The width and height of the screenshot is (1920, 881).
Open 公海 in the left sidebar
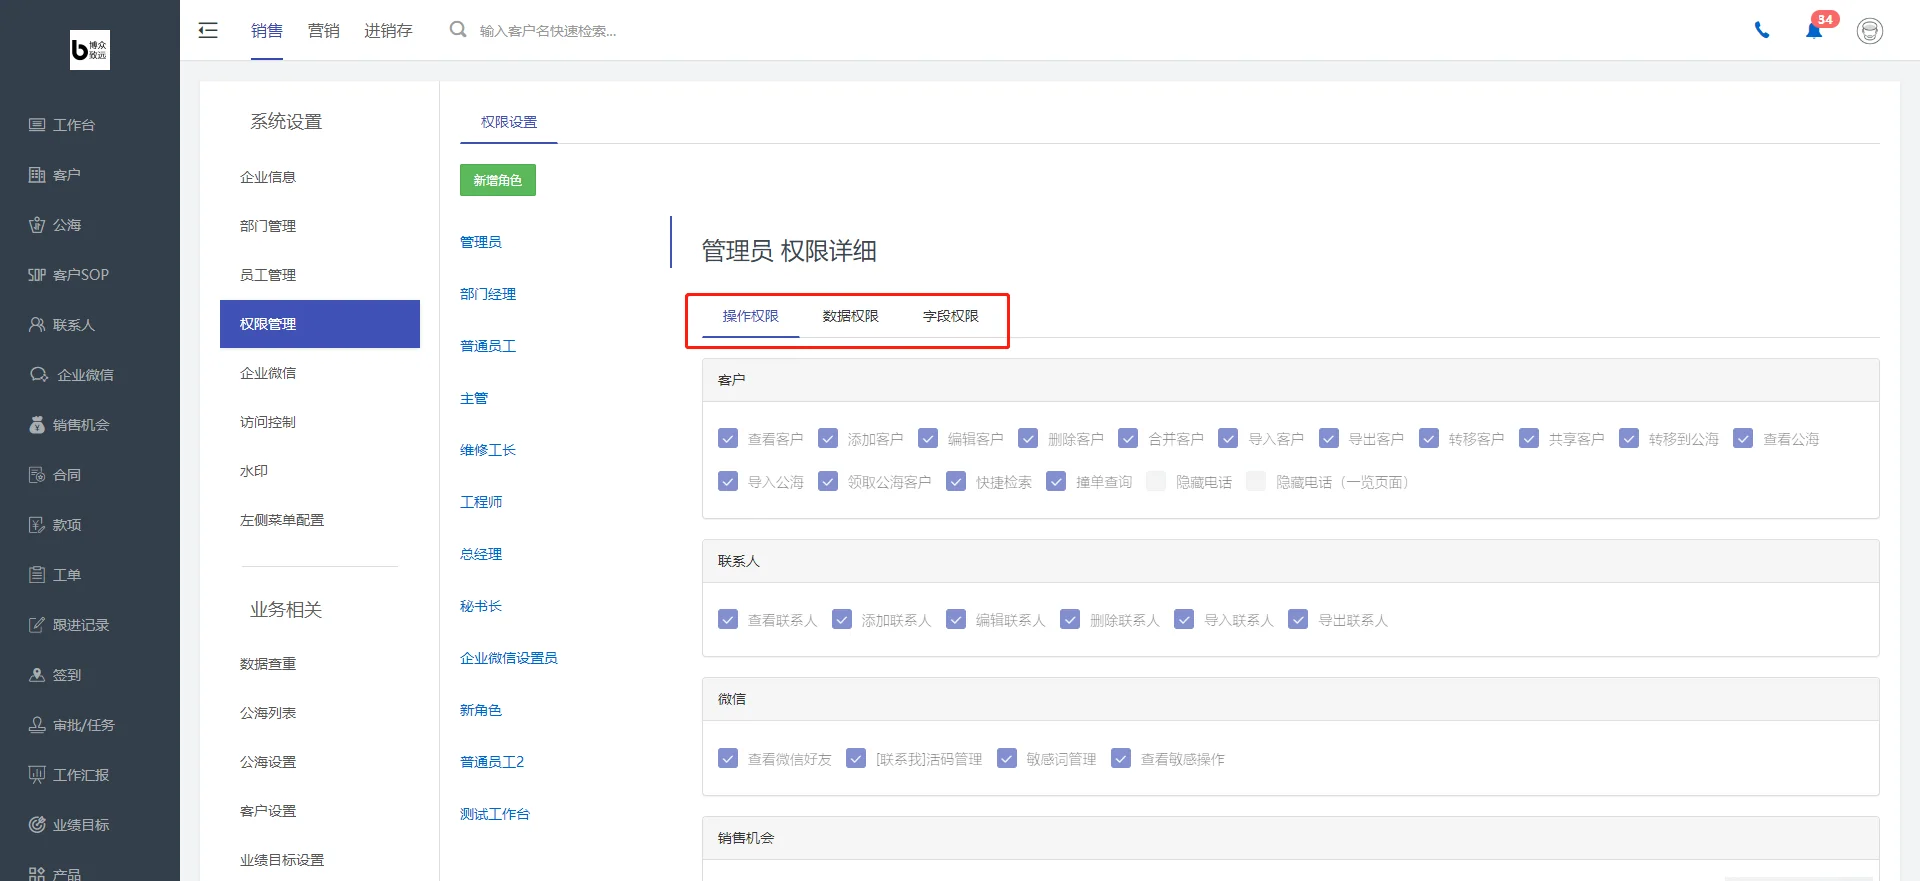click(x=55, y=225)
